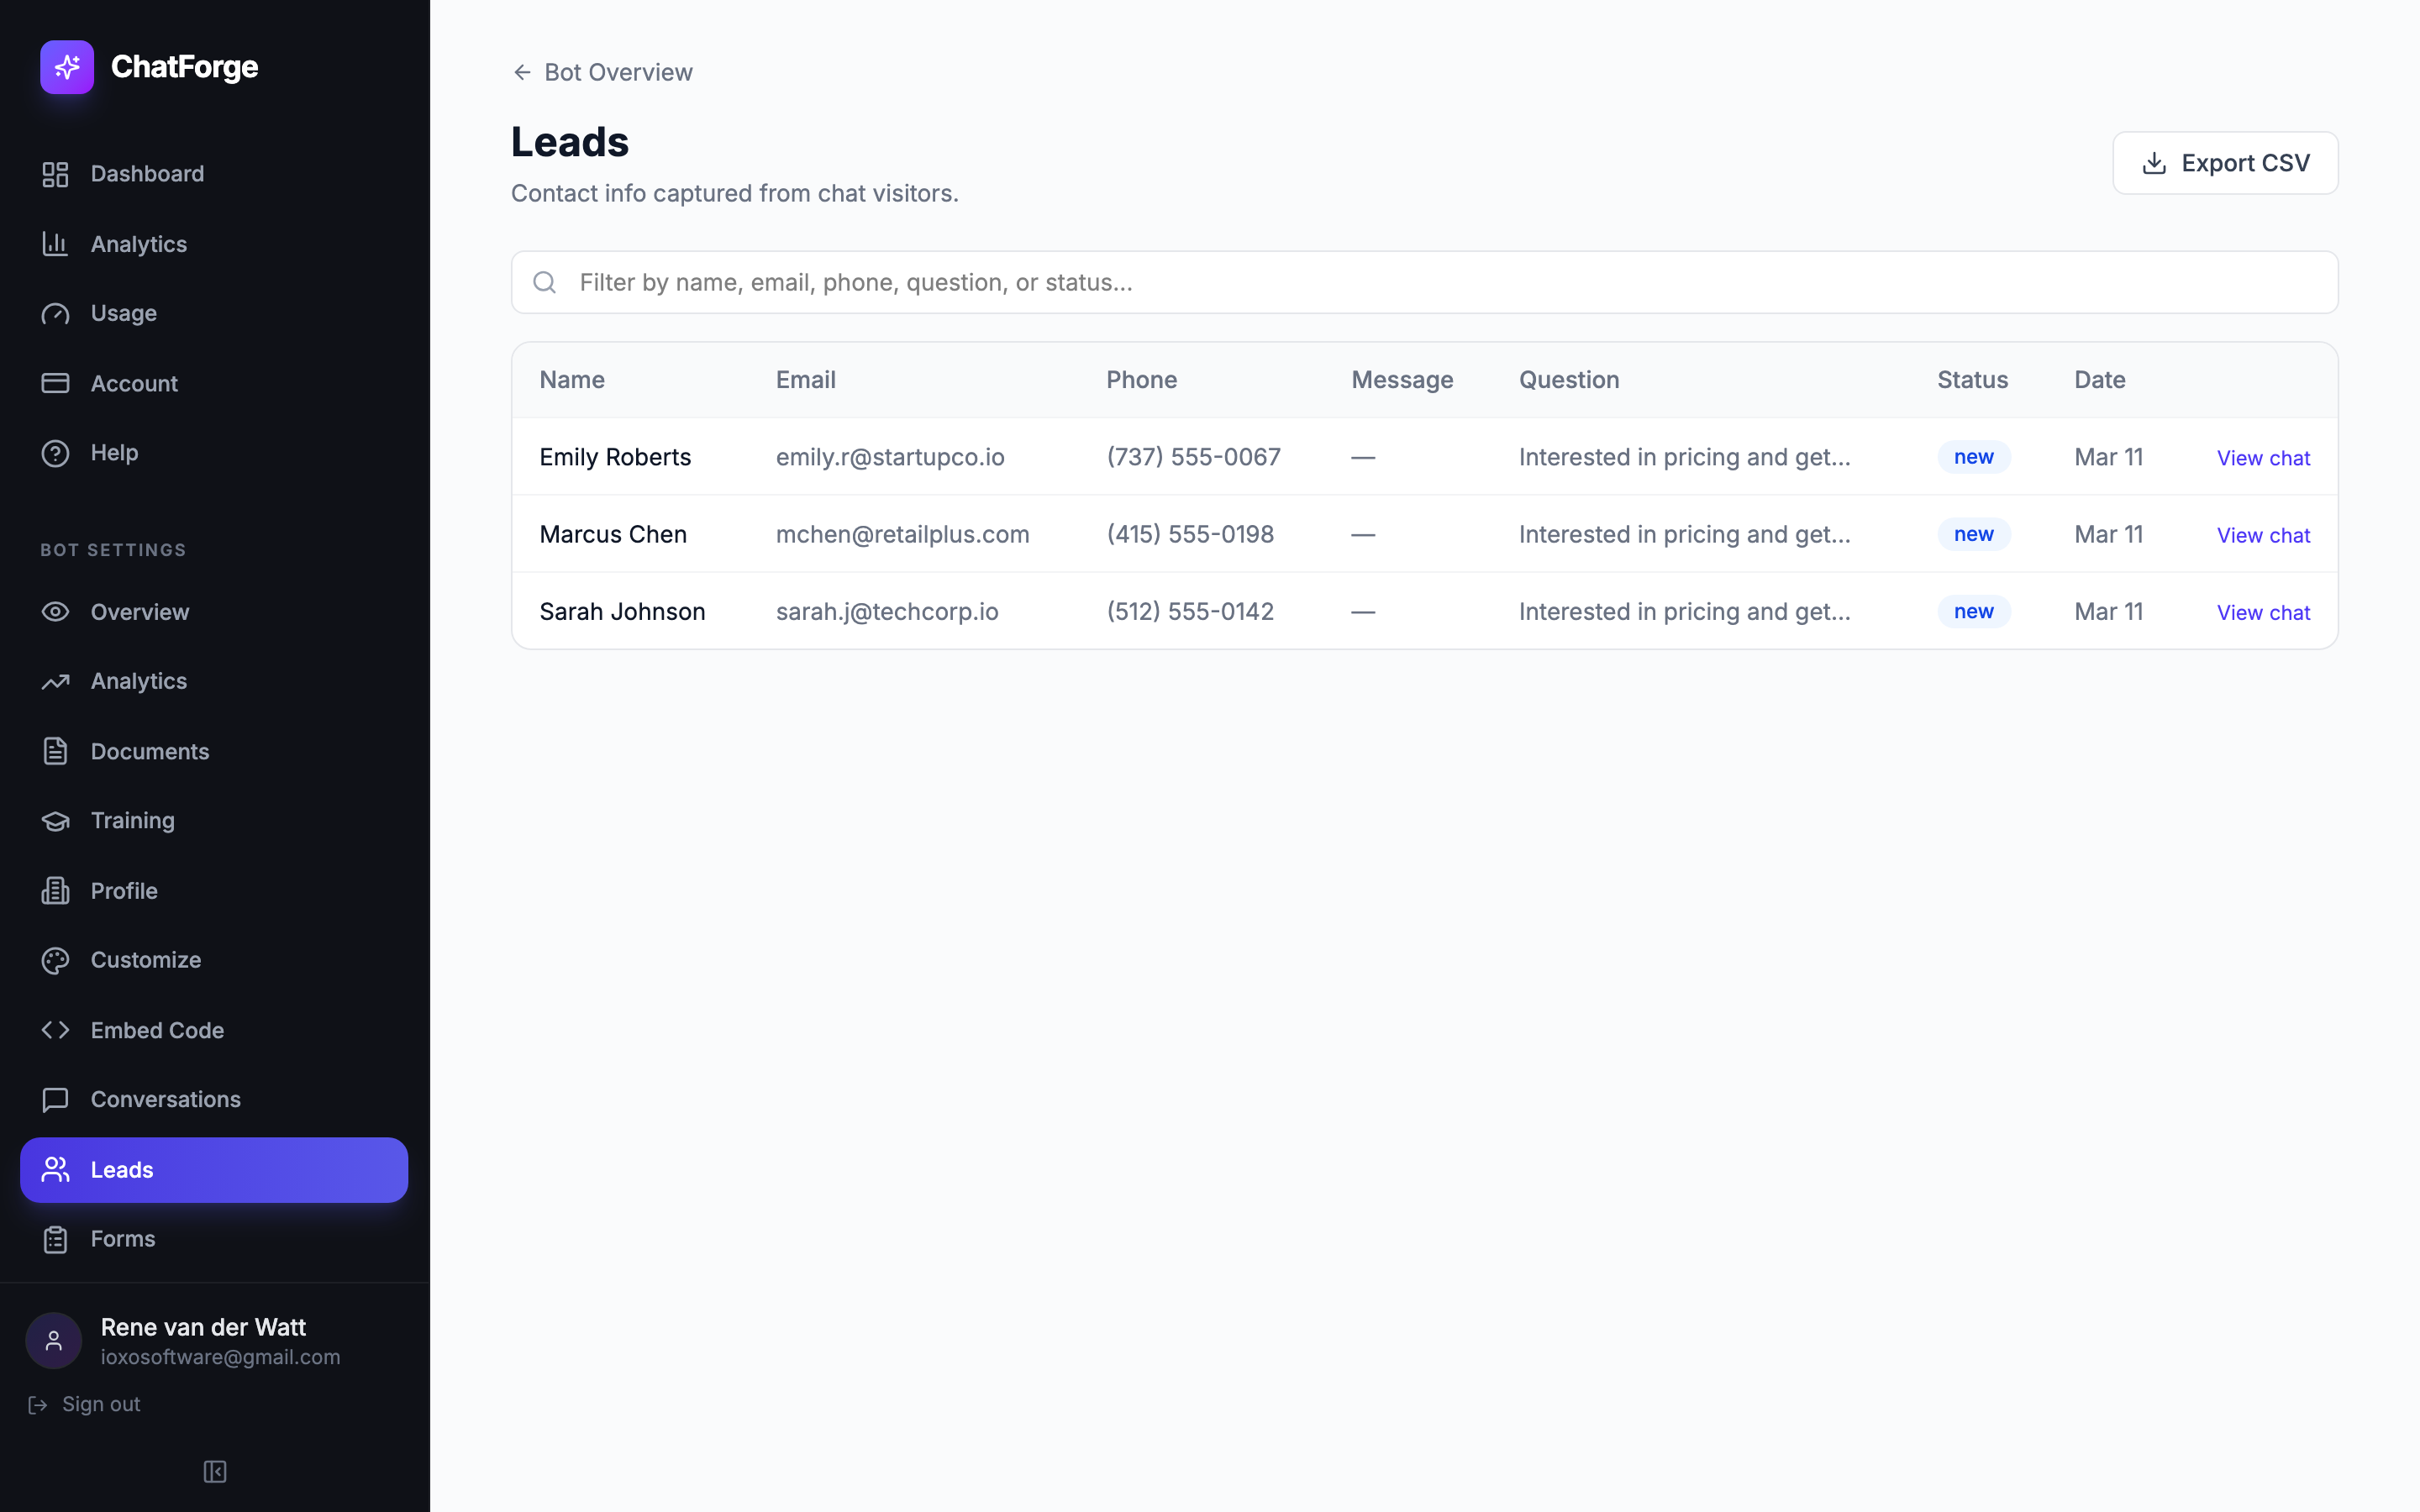Click the Customize palette icon

[x=55, y=960]
